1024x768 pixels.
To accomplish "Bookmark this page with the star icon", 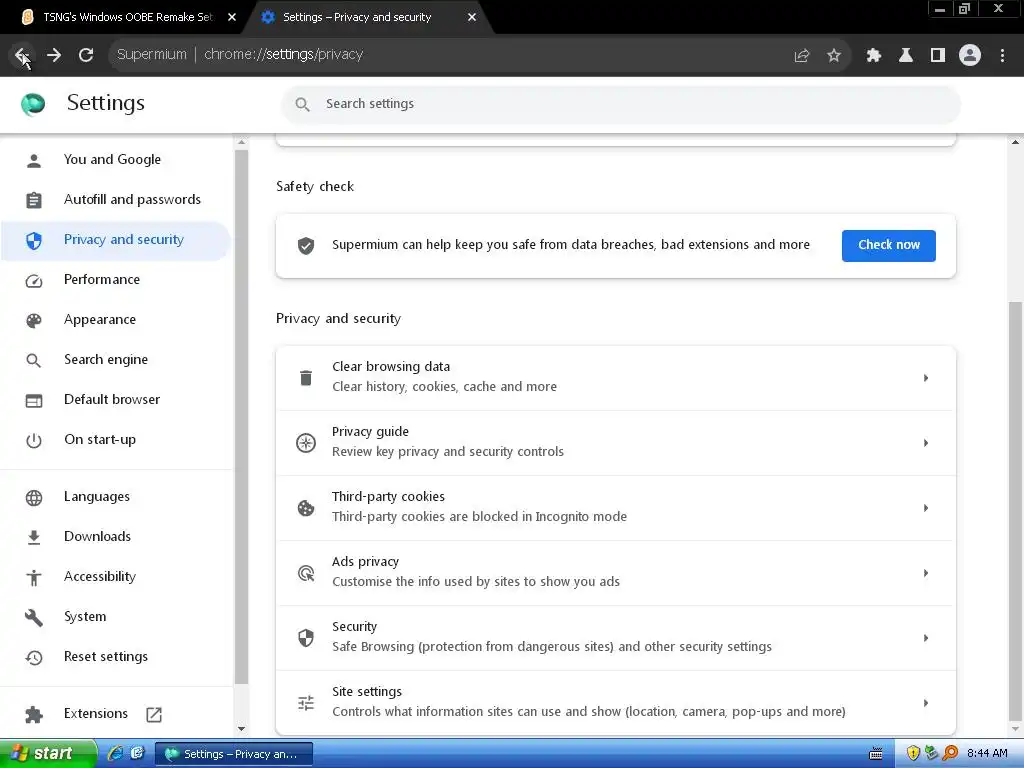I will [834, 56].
